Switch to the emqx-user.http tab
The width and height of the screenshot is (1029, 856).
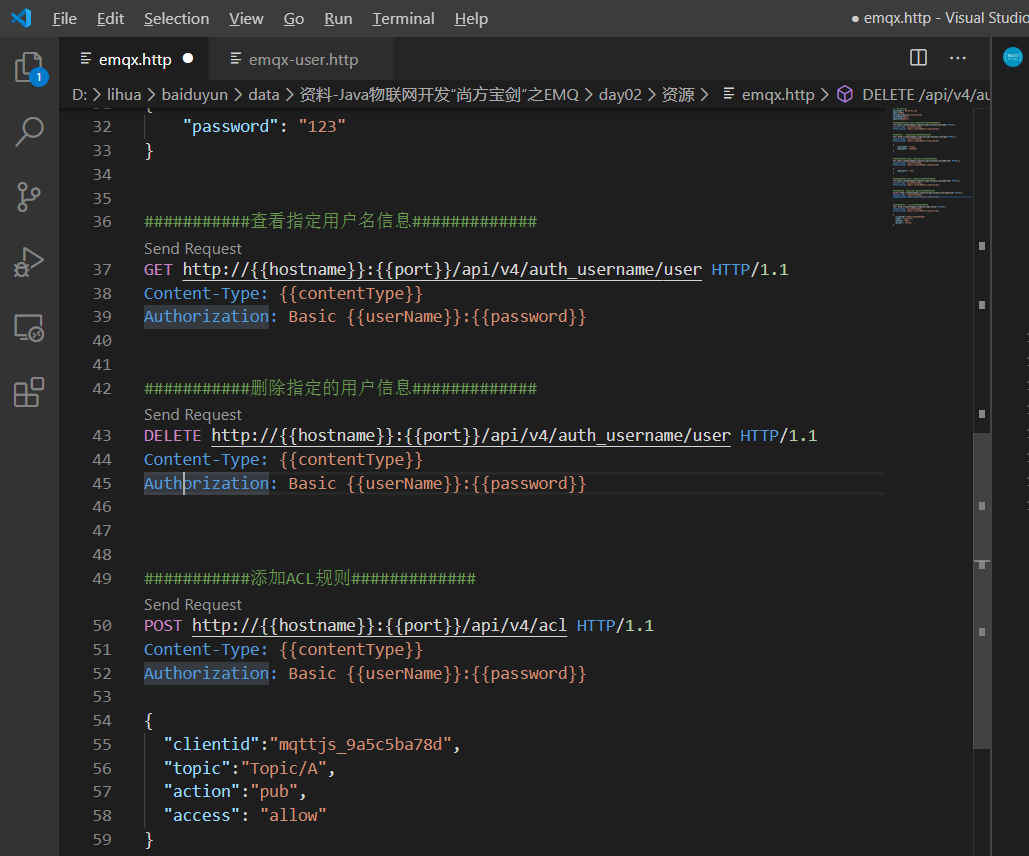pyautogui.click(x=303, y=59)
